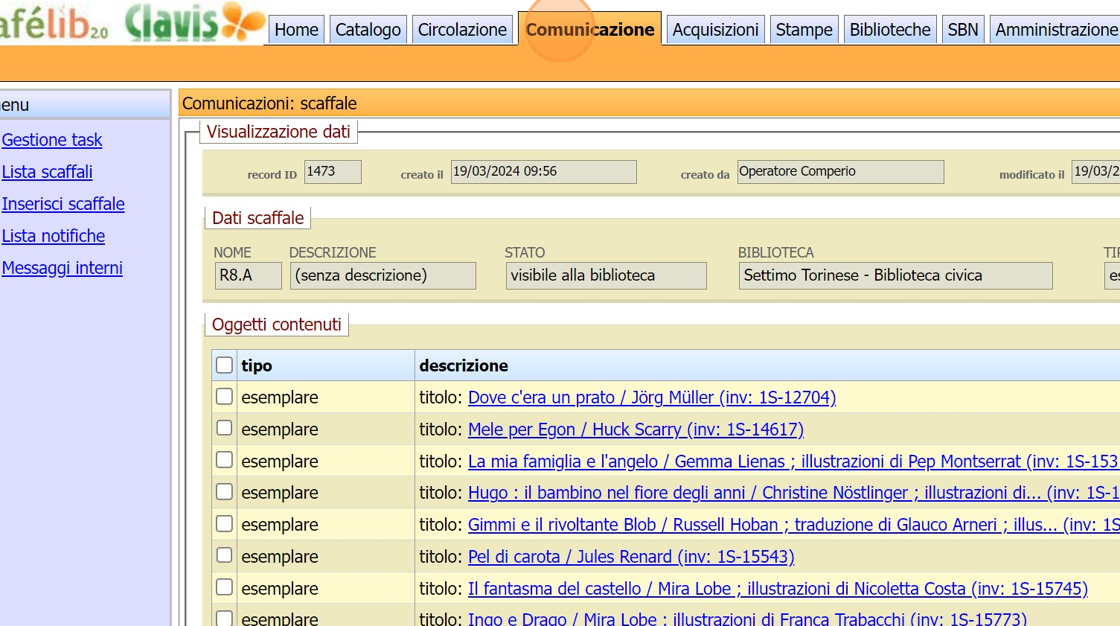Check Gimmi e il rivoltante Blob row
The width and height of the screenshot is (1120, 626).
pyautogui.click(x=224, y=524)
